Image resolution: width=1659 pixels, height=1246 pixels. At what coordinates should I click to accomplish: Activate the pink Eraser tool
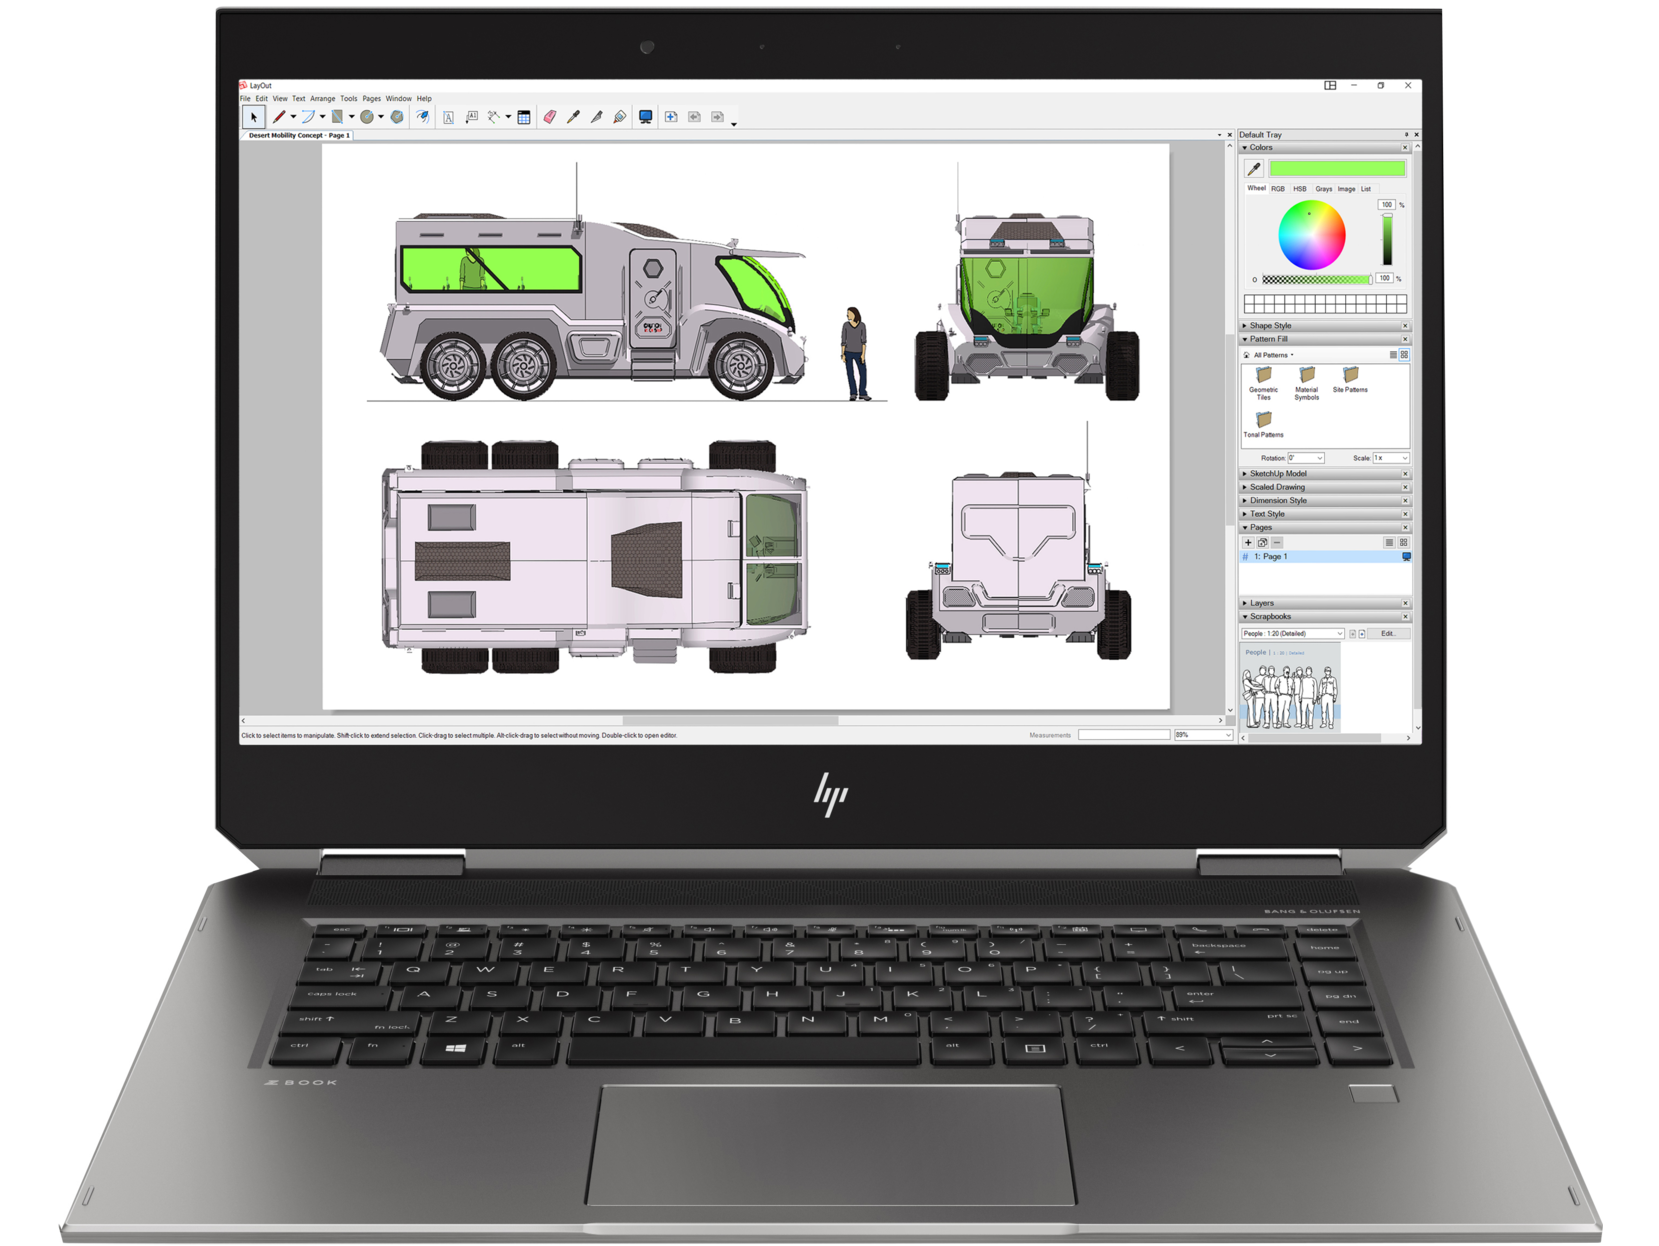pos(549,117)
